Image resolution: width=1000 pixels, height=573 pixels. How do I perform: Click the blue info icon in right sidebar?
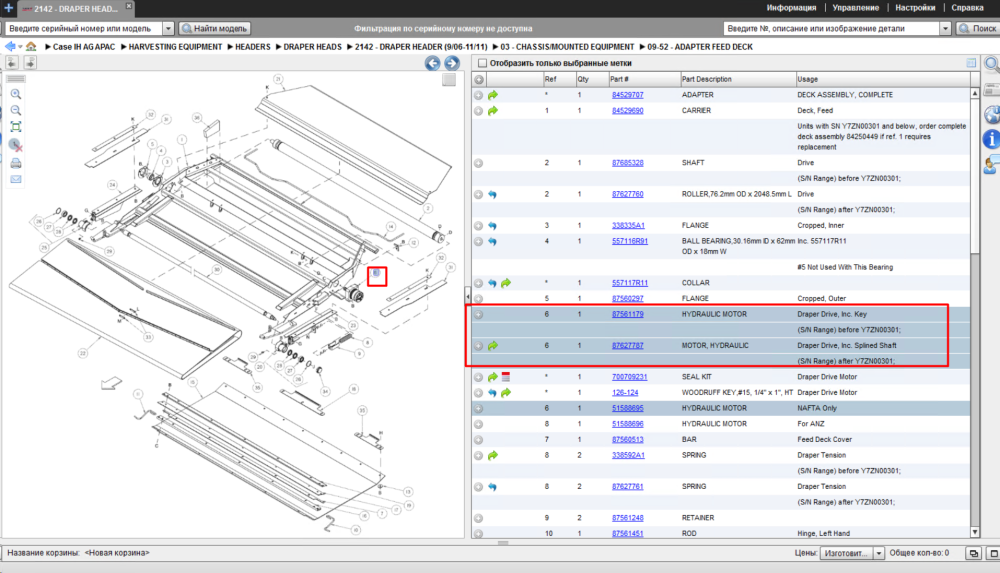click(x=992, y=138)
